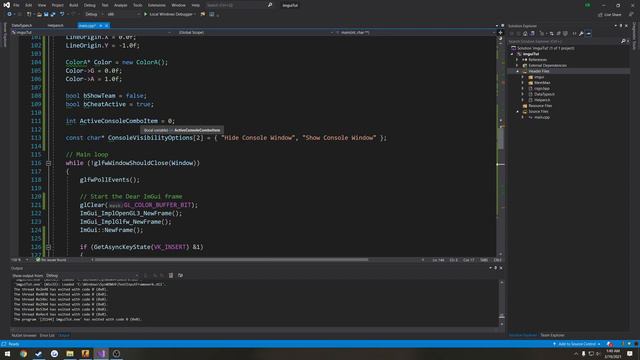Click Add to Source Control

(577, 344)
